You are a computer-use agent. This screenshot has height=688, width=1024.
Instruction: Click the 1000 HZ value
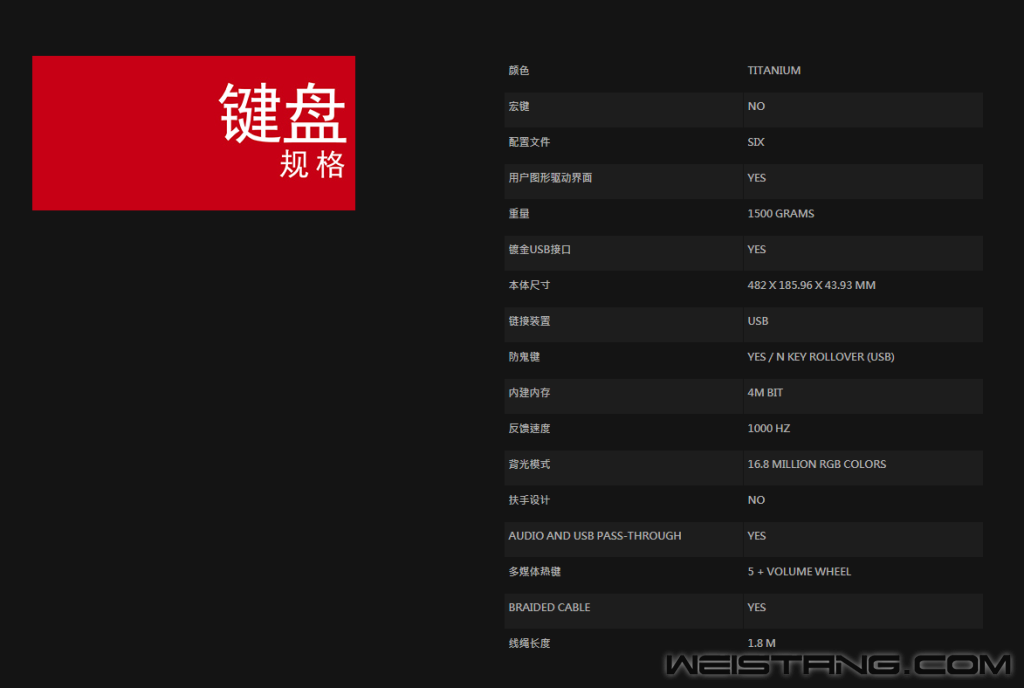click(x=769, y=429)
